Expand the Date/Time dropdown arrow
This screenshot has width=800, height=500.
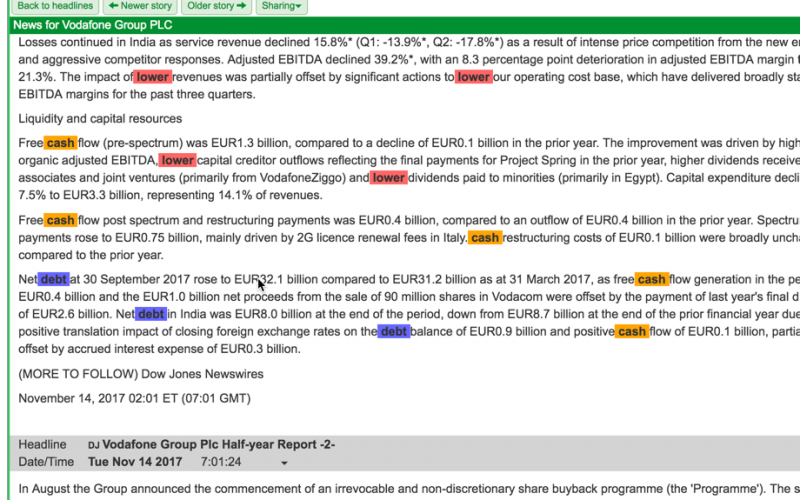(x=284, y=463)
